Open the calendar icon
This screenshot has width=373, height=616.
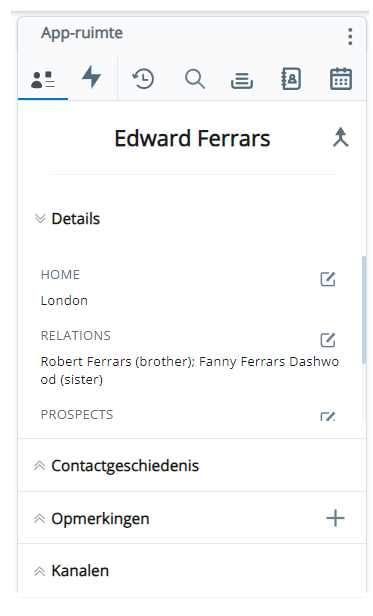click(x=340, y=79)
